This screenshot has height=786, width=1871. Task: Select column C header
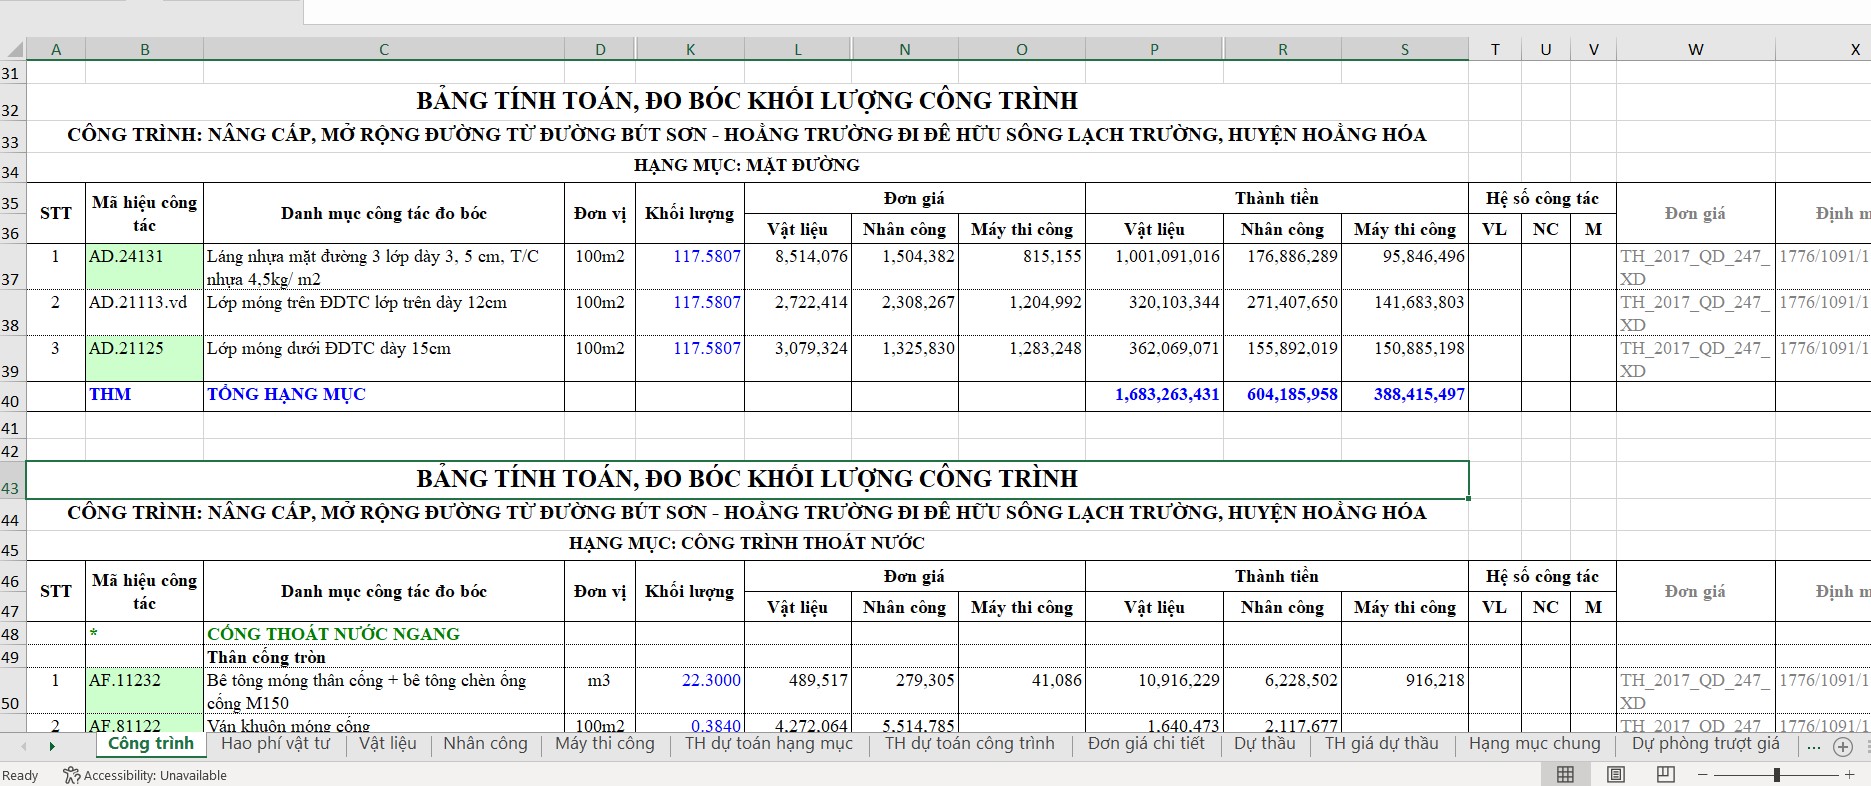(384, 49)
